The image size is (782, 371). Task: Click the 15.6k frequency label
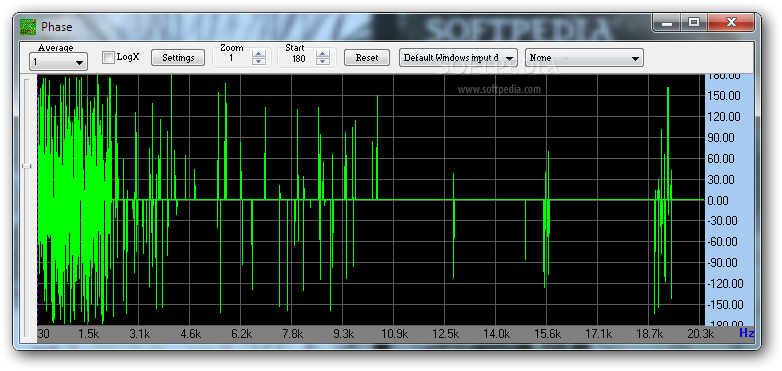coord(548,334)
